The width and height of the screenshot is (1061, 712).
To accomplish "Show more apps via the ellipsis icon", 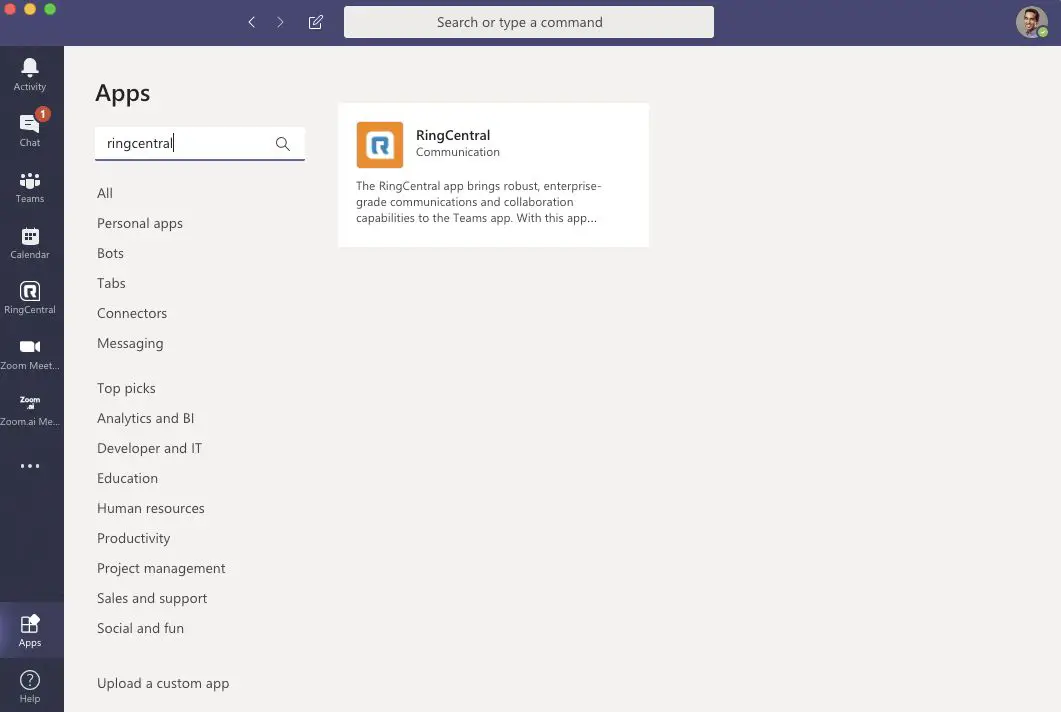I will [x=30, y=465].
